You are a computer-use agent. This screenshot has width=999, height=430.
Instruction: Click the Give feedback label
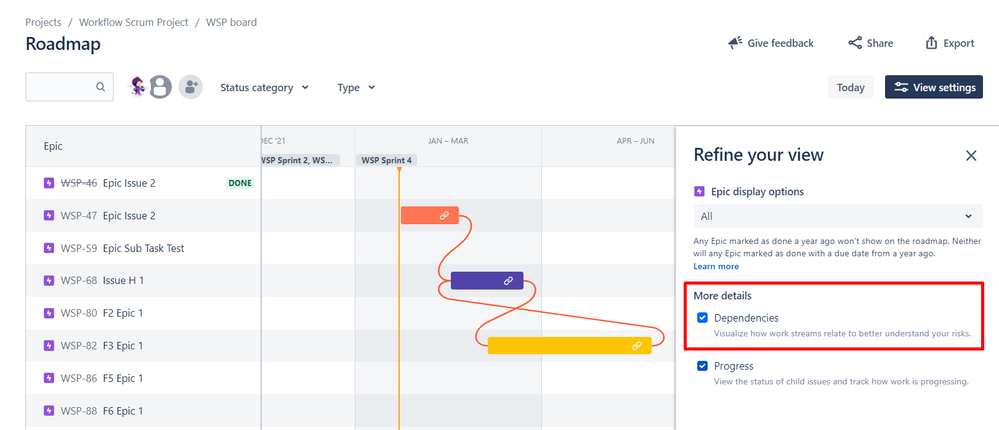click(780, 43)
